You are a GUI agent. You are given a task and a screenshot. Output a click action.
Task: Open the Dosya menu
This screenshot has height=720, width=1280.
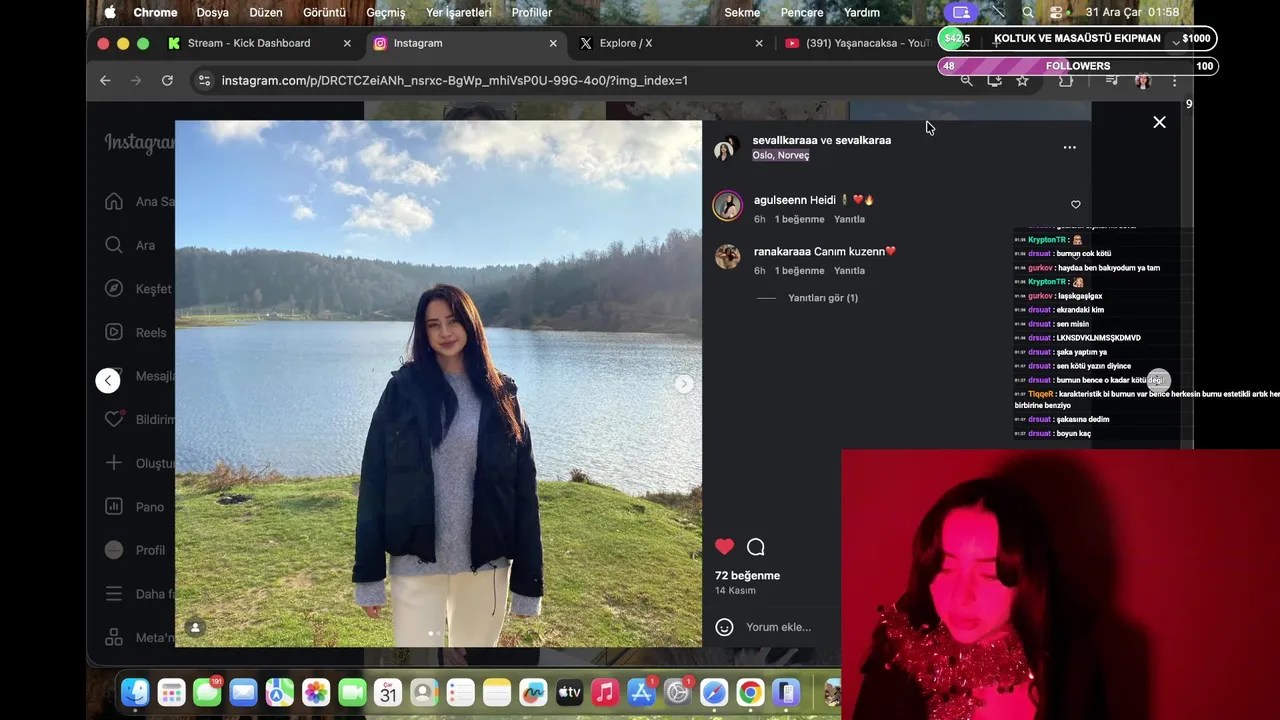click(213, 12)
